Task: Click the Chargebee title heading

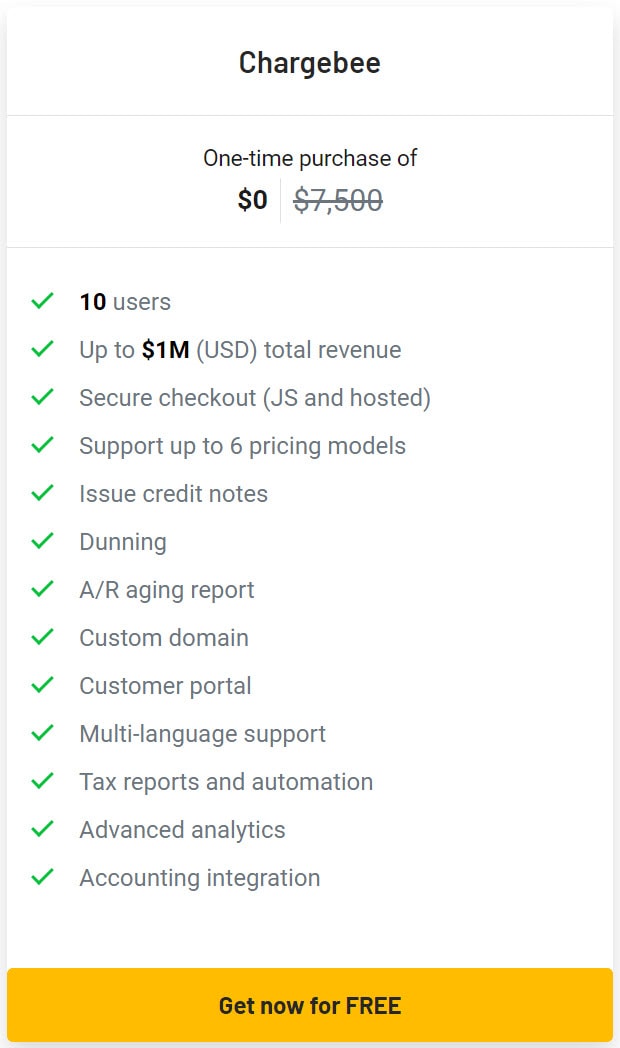Action: pyautogui.click(x=310, y=62)
